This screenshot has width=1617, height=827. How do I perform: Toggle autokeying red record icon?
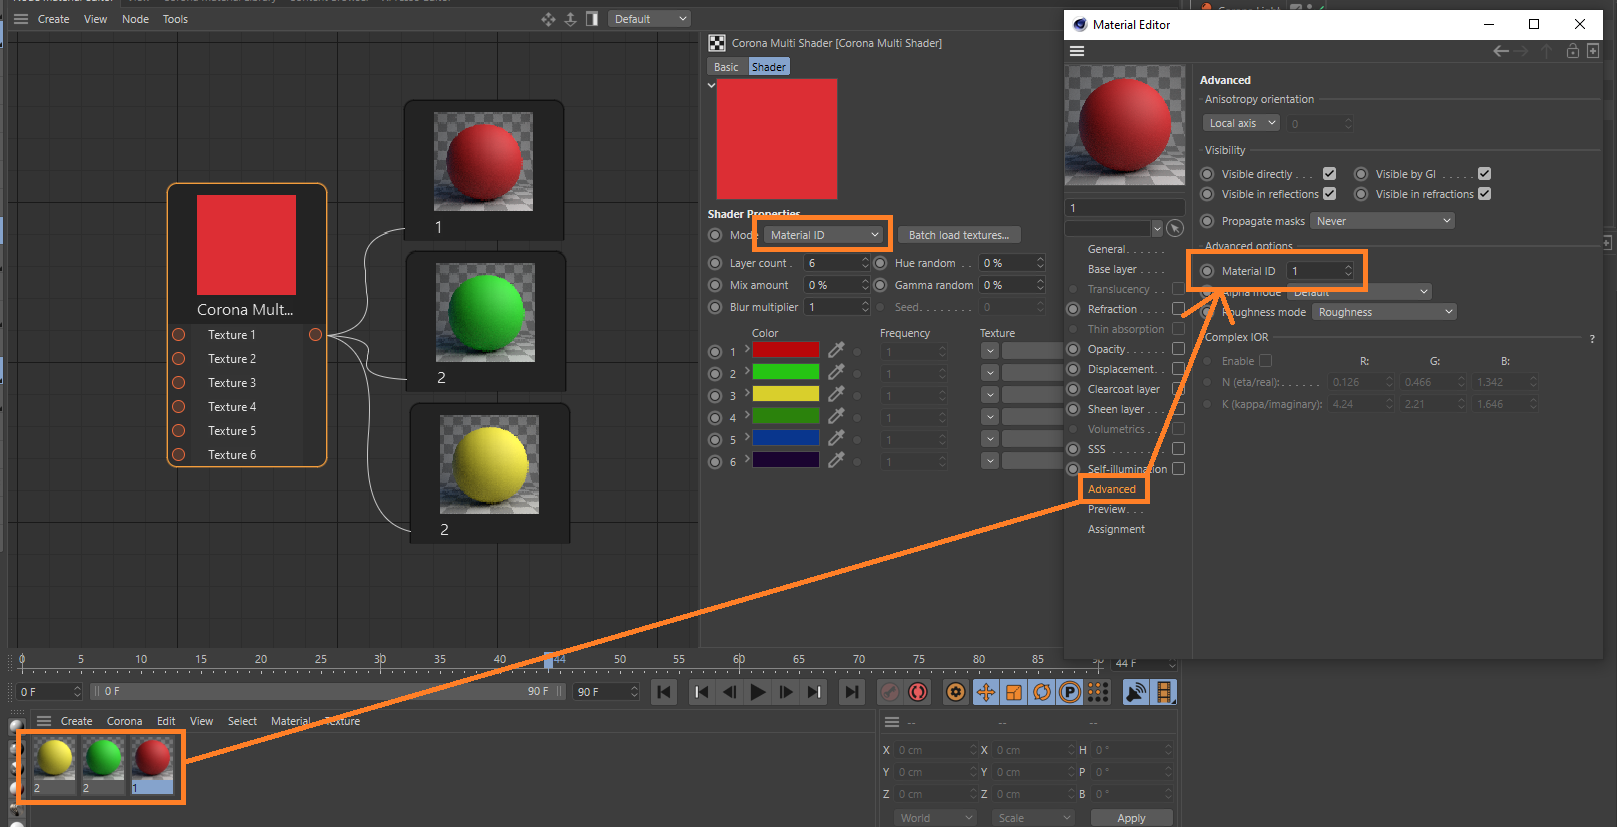(x=918, y=692)
